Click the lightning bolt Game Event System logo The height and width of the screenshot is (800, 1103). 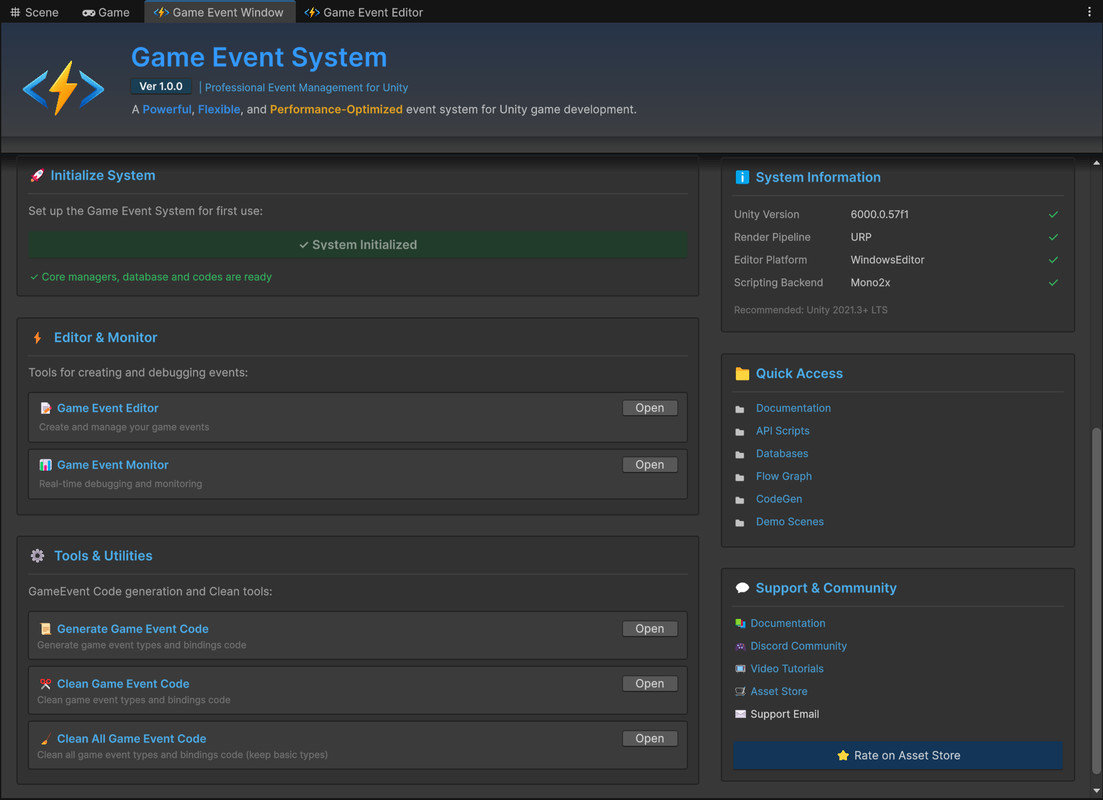(62, 88)
